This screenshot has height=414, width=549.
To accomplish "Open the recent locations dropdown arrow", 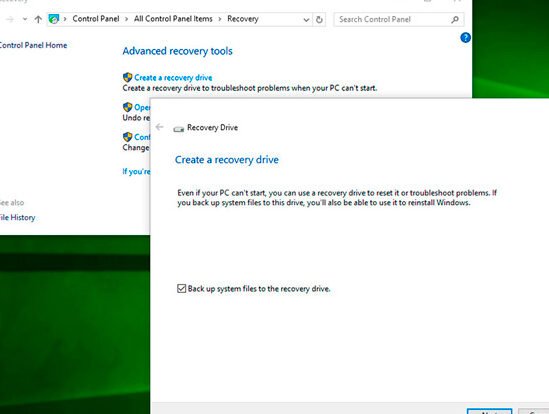I will (25, 19).
